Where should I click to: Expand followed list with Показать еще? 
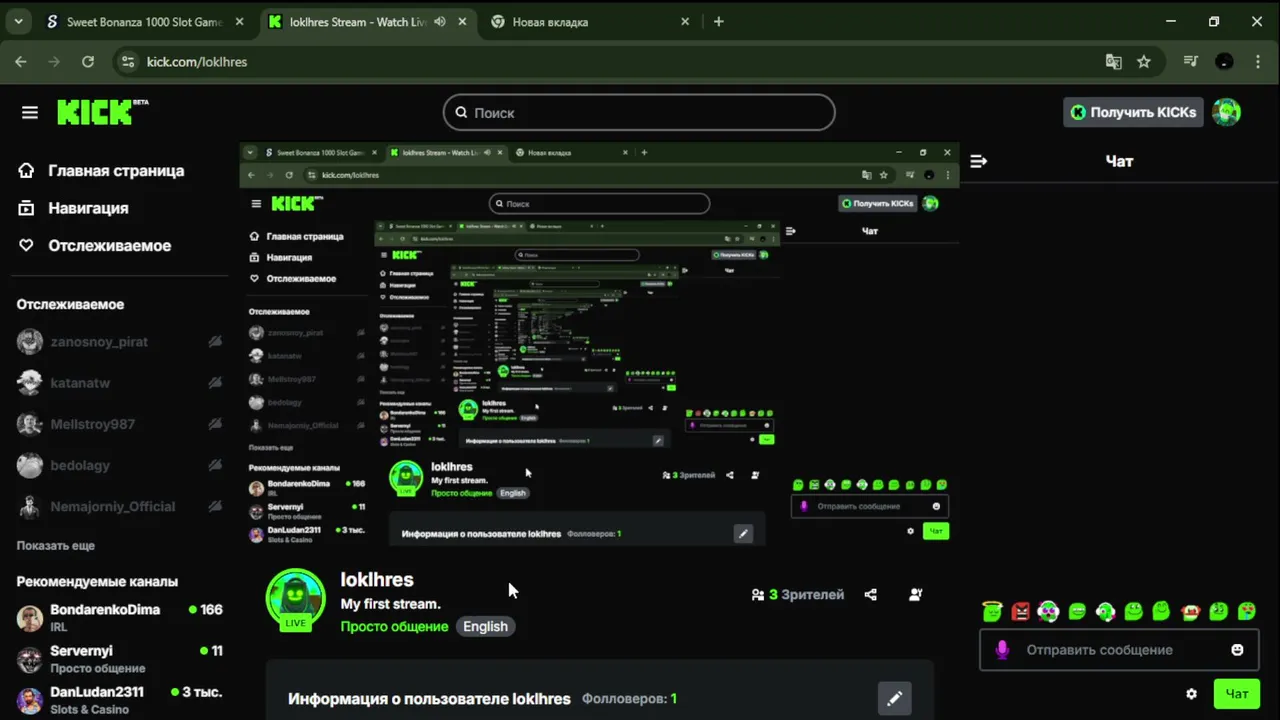tap(56, 546)
